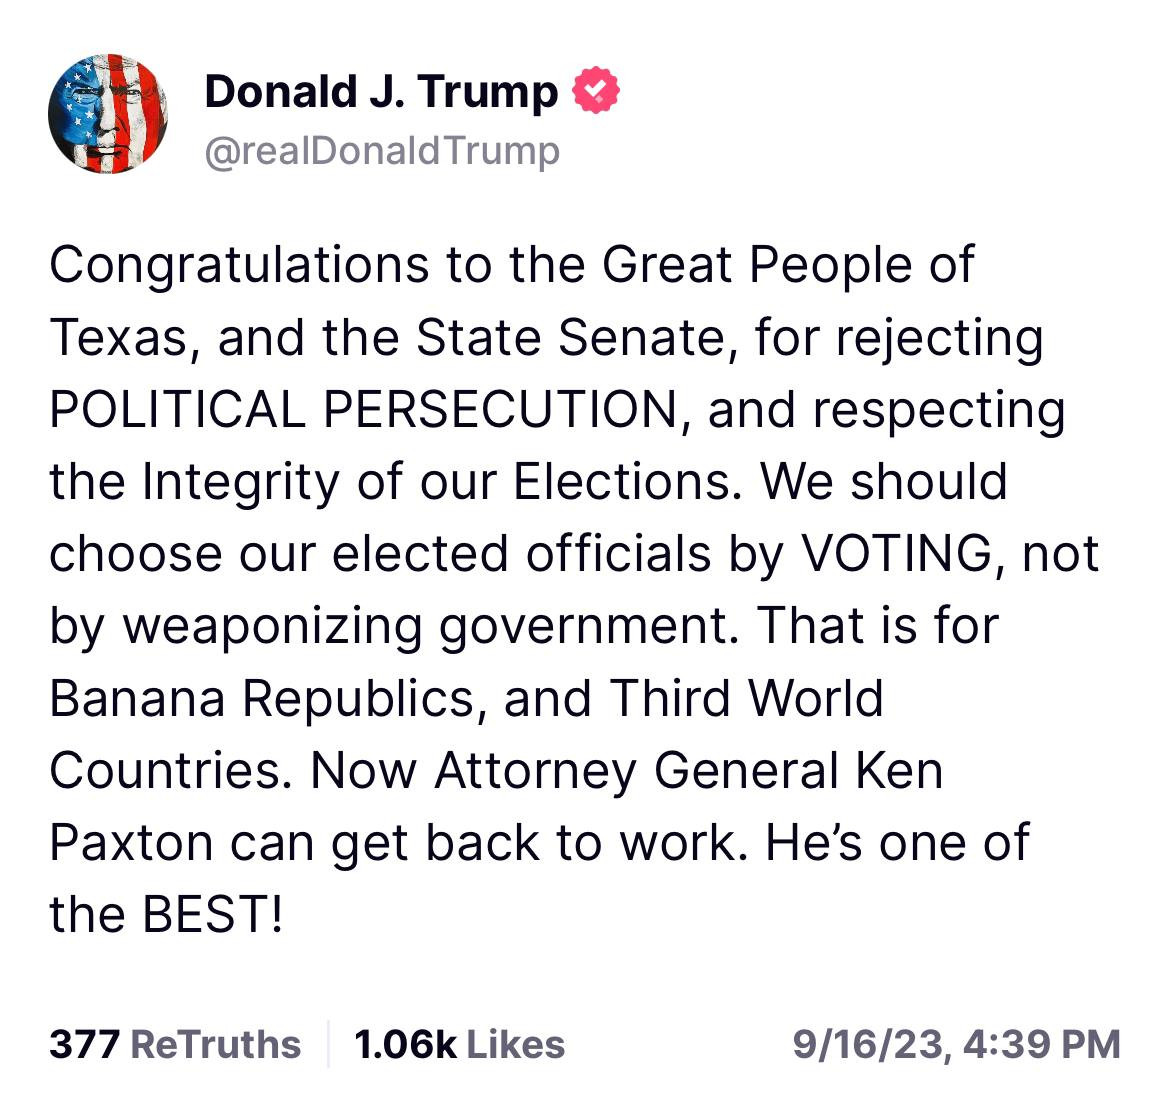
Task: Click the phrase Third World
Action: 747,698
